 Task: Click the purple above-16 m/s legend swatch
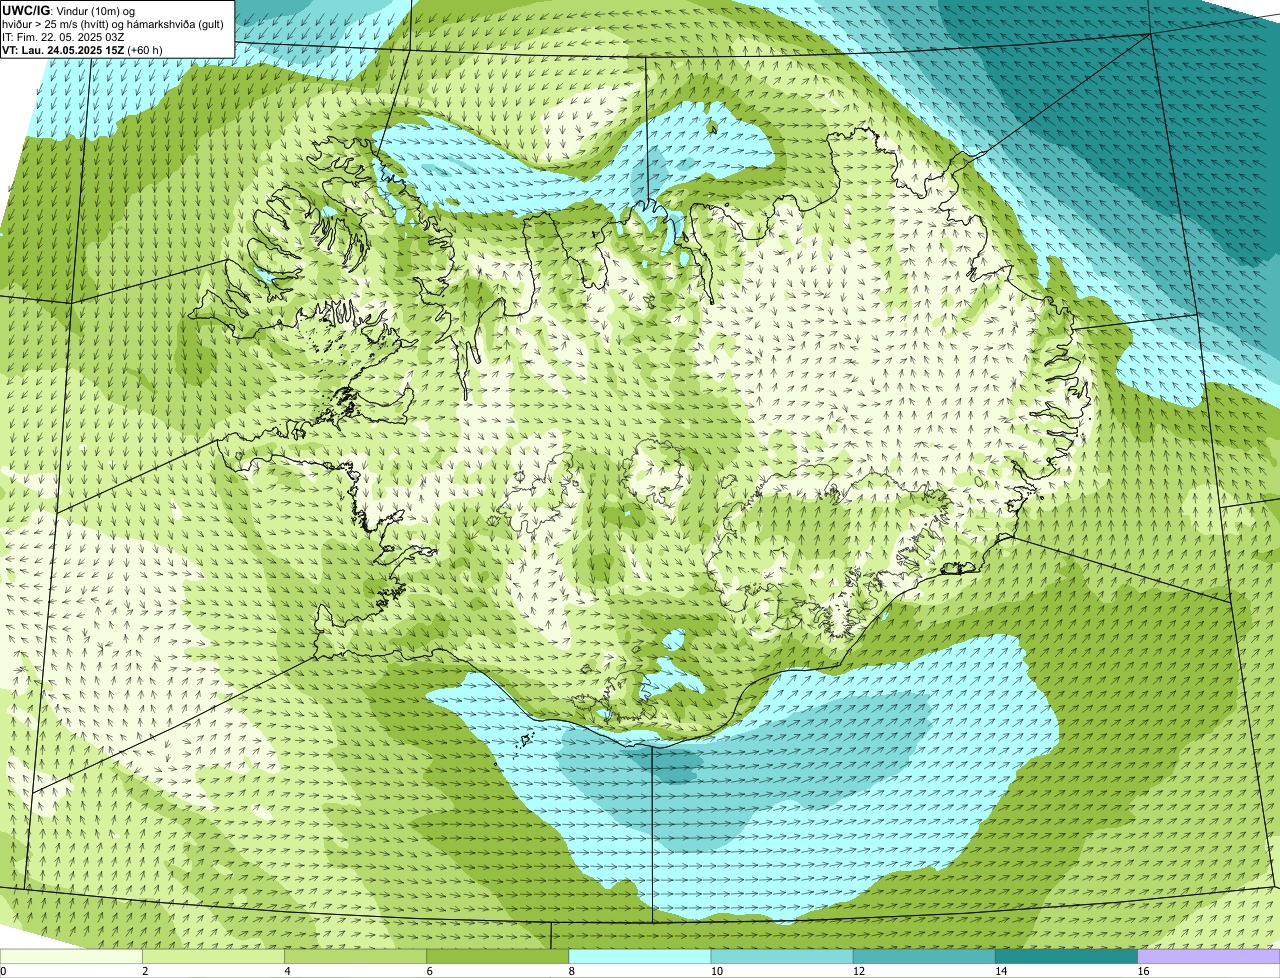(1209, 957)
